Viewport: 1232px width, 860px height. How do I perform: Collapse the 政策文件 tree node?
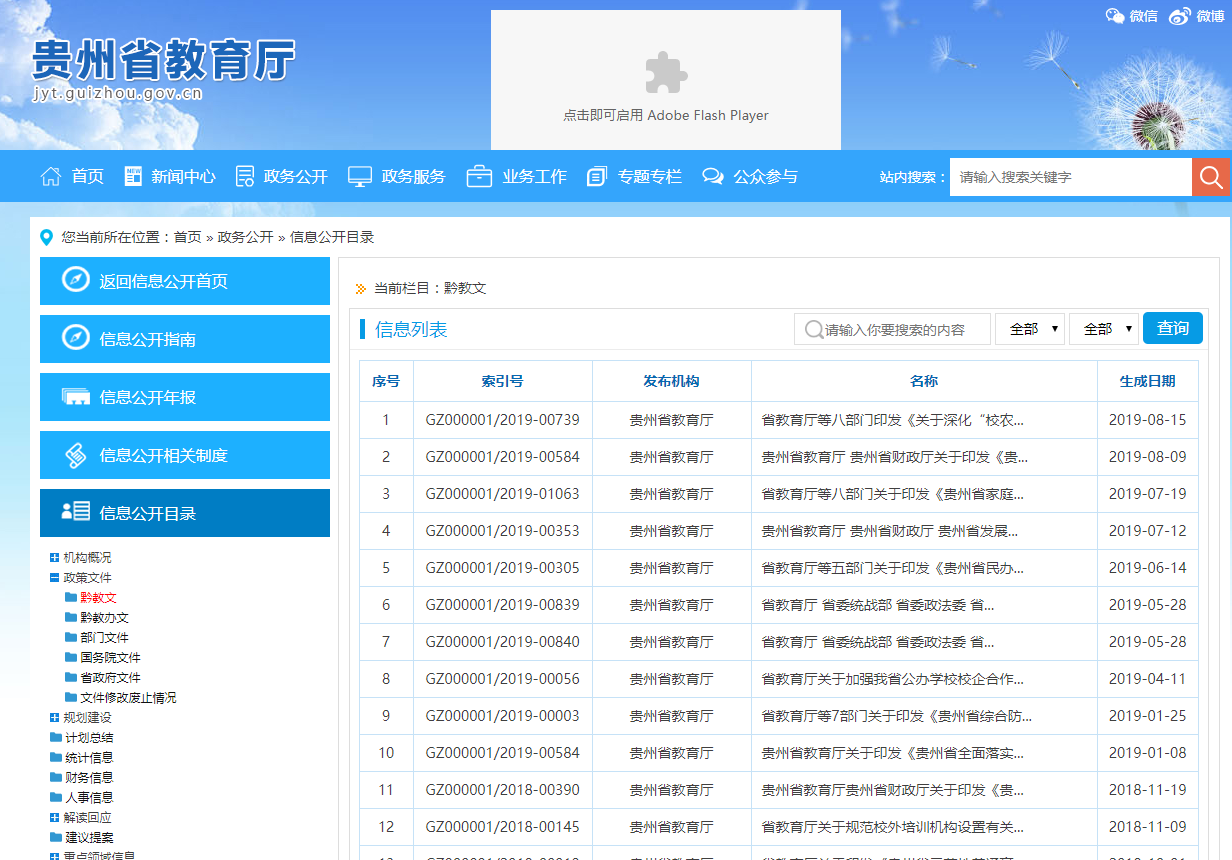tap(54, 578)
